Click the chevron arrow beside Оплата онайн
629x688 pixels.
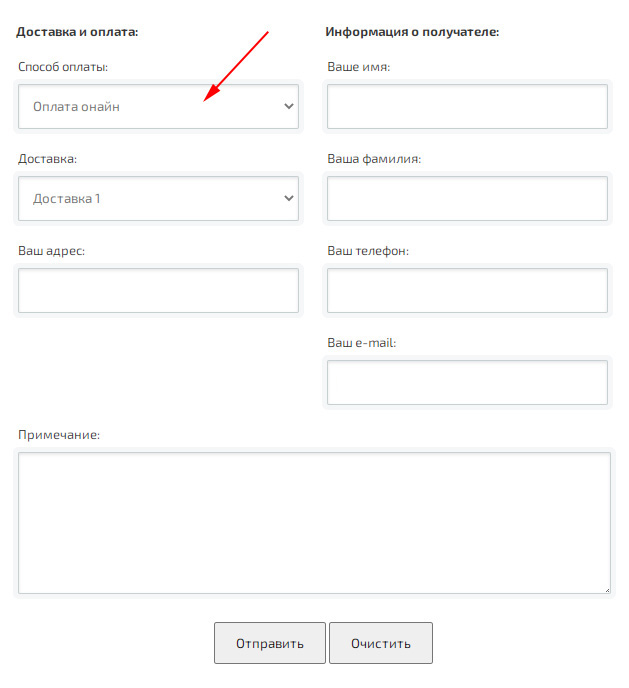tap(289, 106)
